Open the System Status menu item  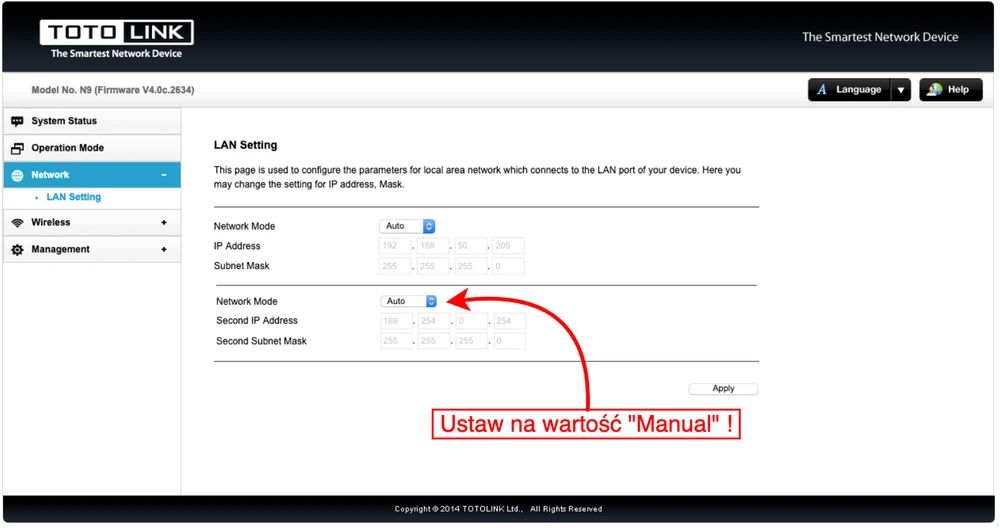64,121
